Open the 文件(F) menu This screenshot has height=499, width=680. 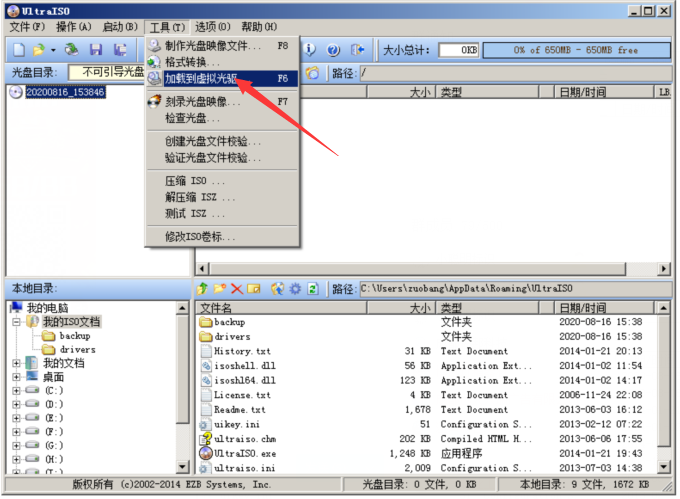pos(27,27)
